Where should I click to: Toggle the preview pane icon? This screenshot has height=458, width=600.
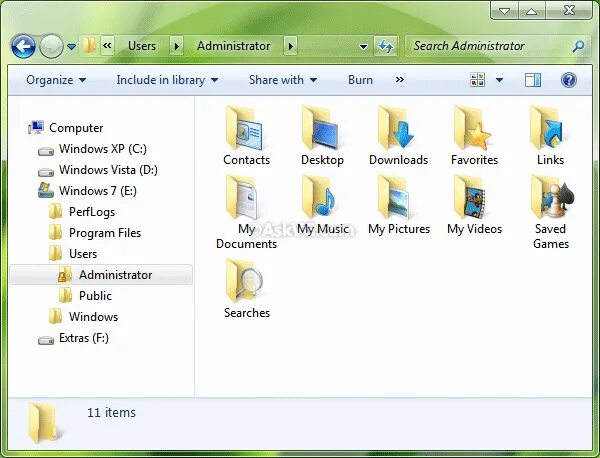coord(533,80)
